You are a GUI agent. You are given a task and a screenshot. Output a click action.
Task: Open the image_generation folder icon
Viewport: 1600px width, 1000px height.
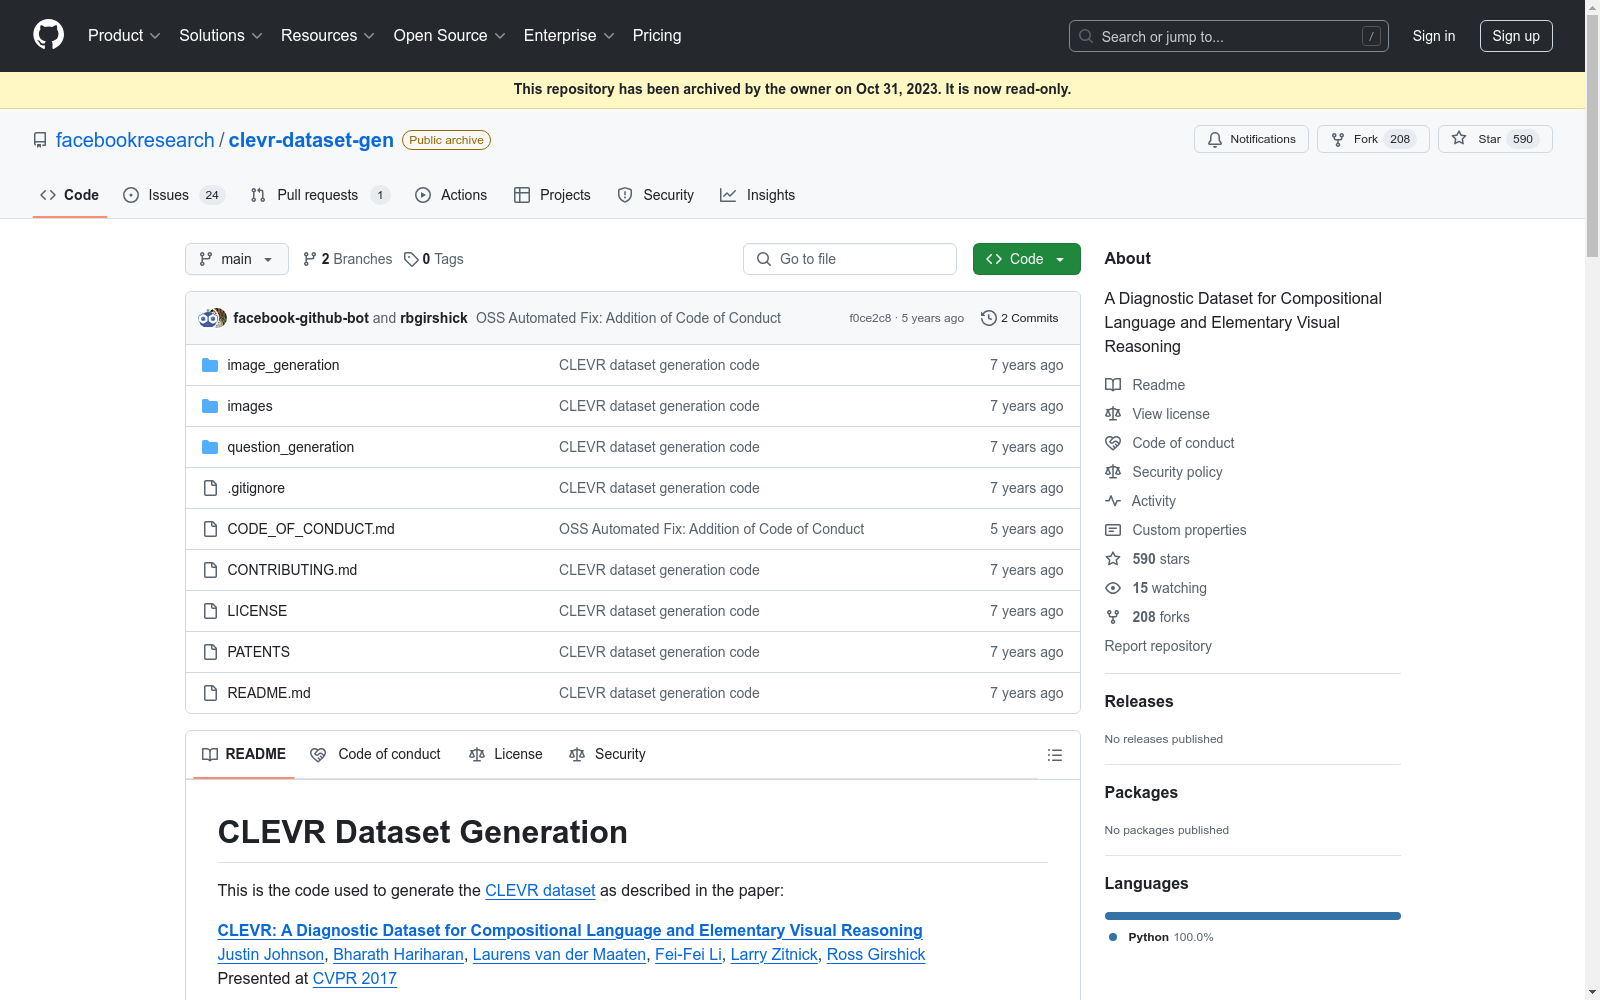(x=210, y=365)
